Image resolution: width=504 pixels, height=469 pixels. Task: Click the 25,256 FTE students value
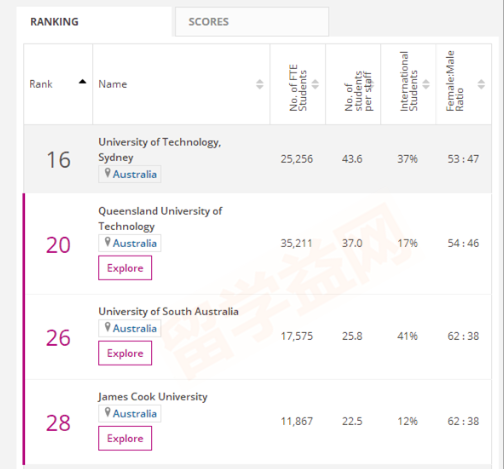[297, 159]
